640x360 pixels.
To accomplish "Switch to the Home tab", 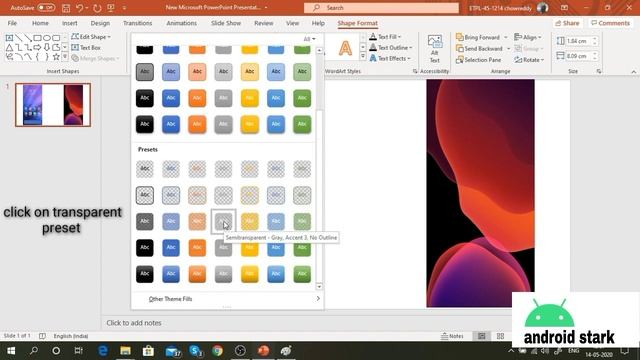I will pyautogui.click(x=40, y=23).
